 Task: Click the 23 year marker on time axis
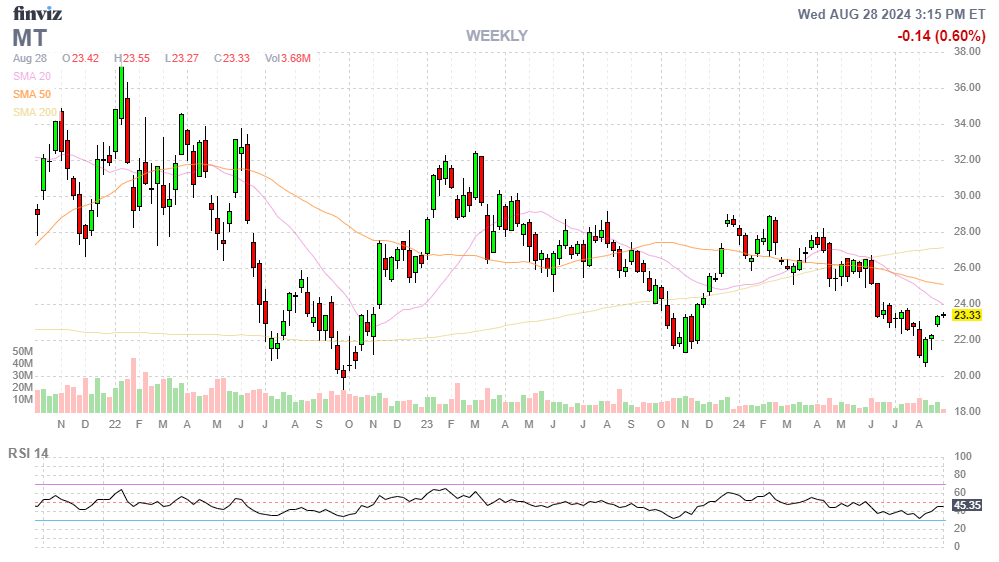point(426,425)
